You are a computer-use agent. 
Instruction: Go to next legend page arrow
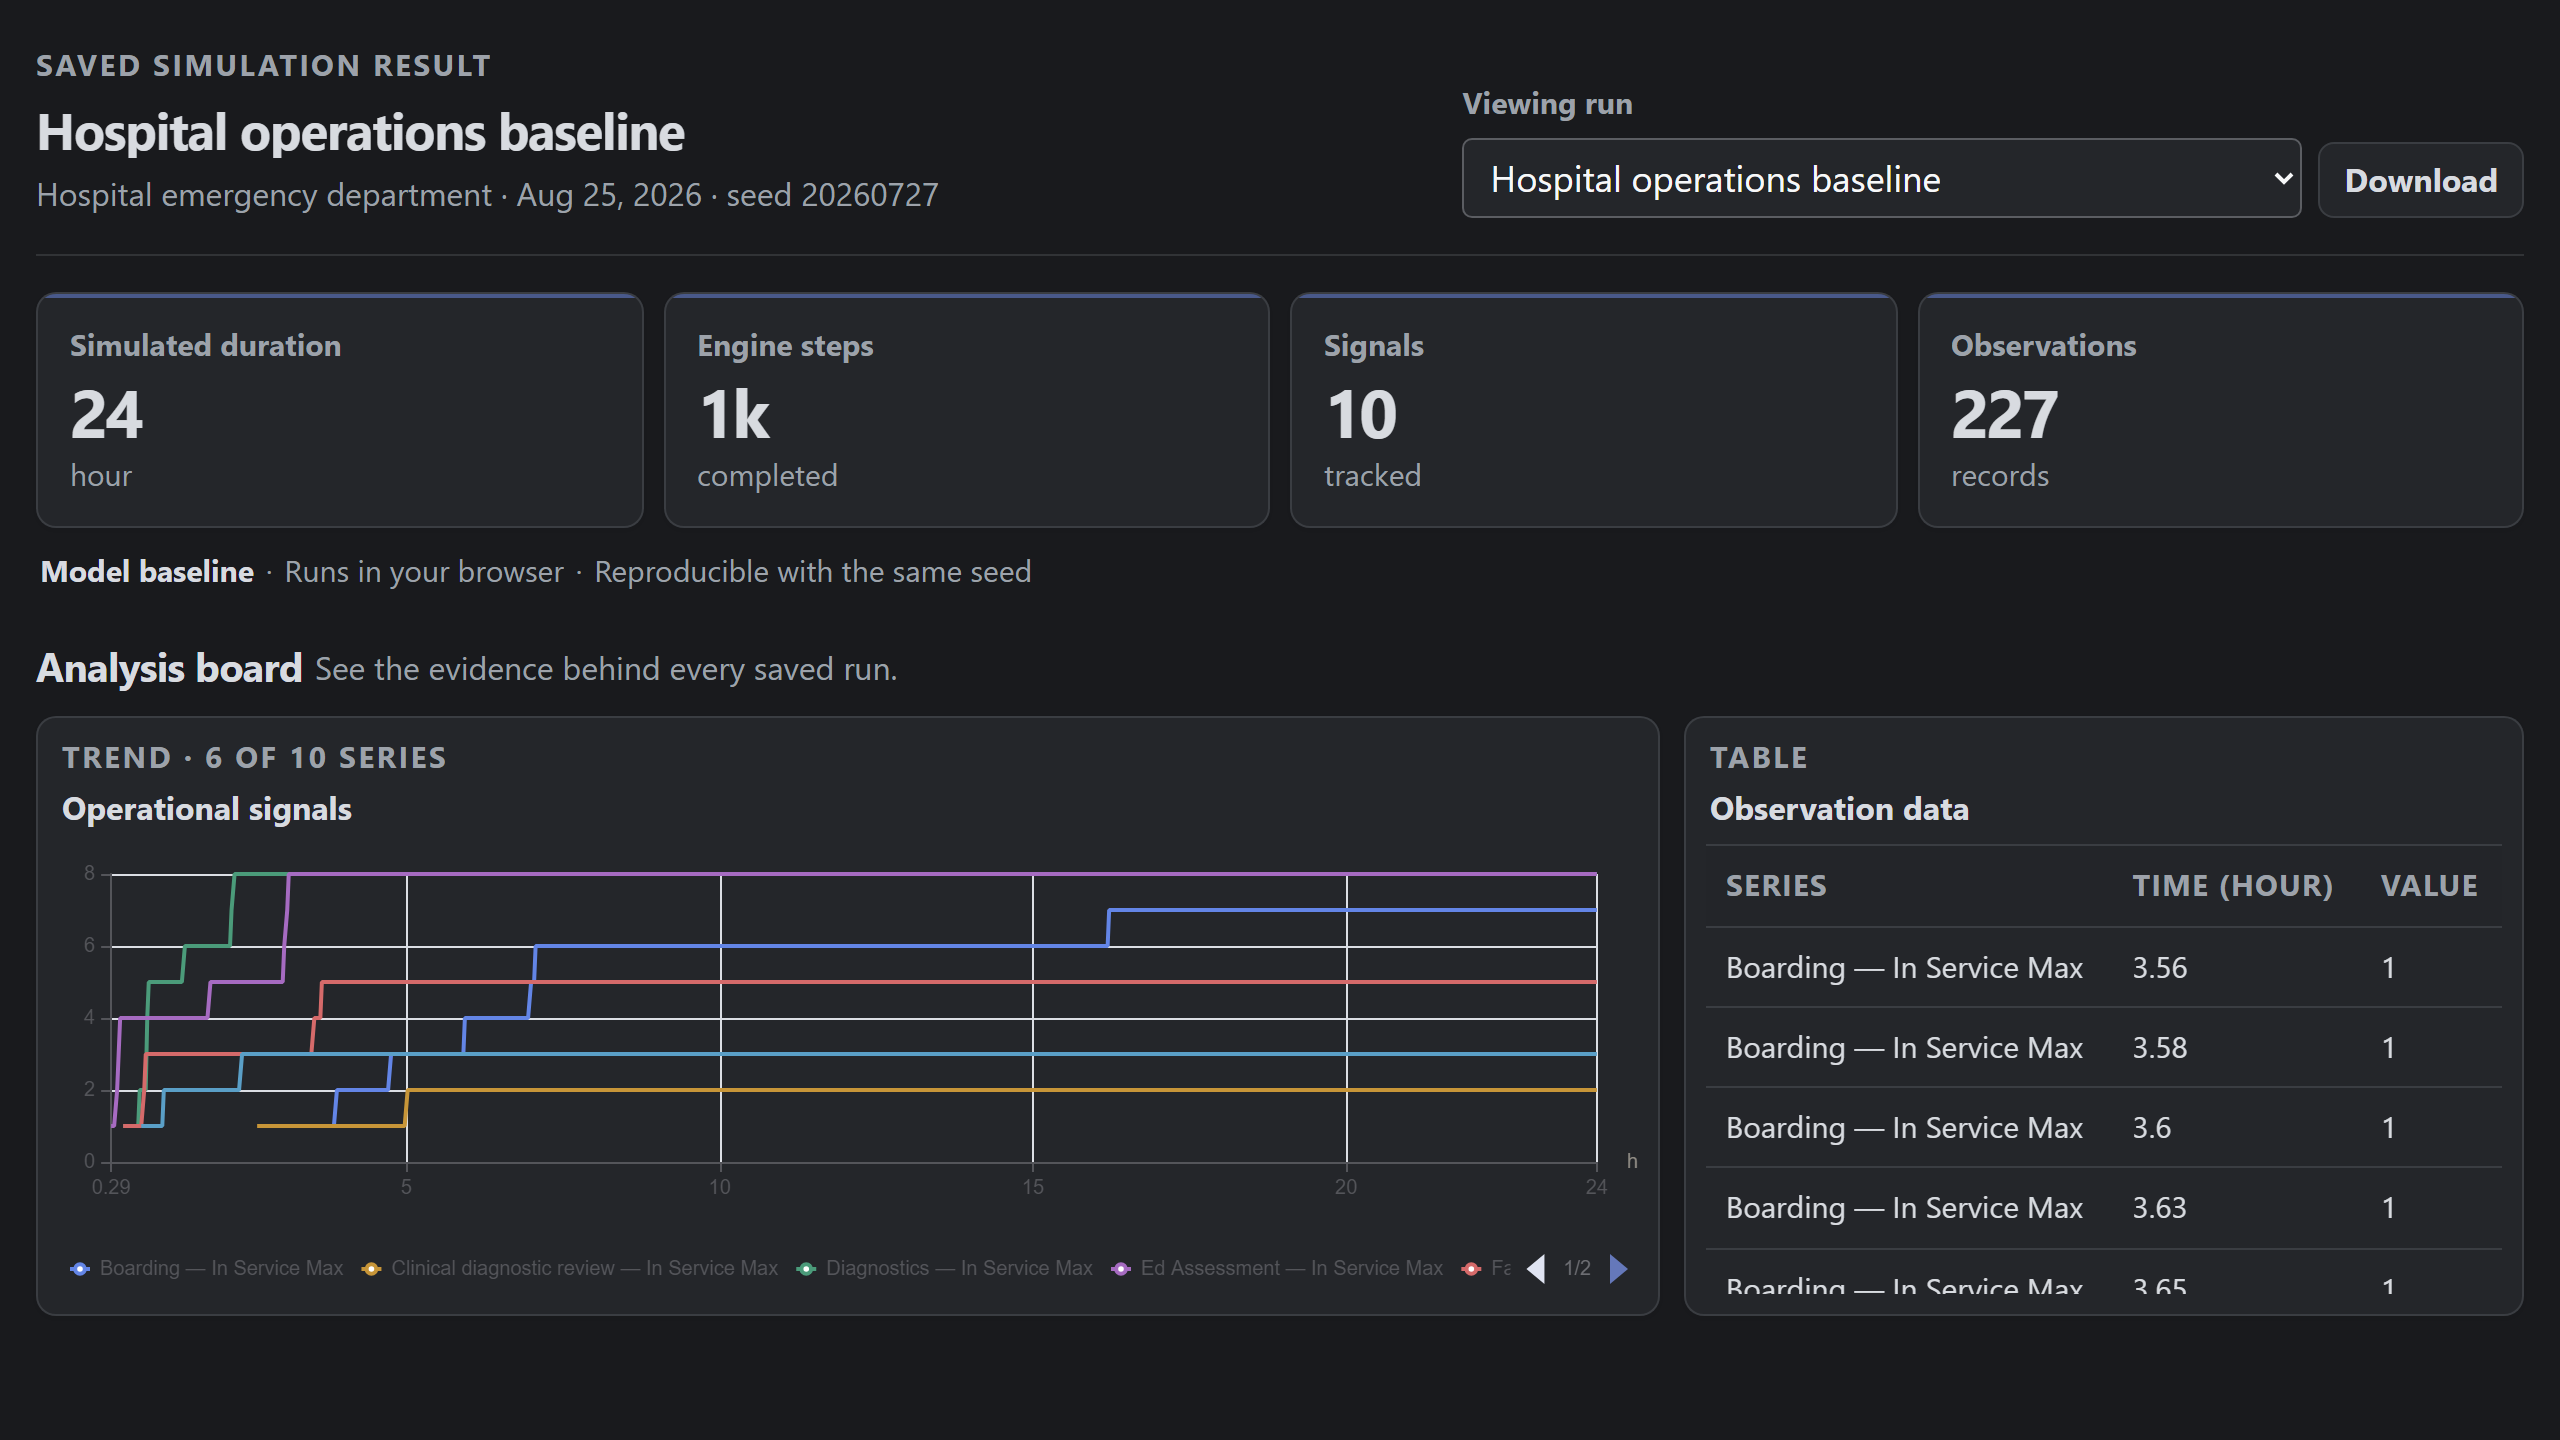click(1618, 1269)
